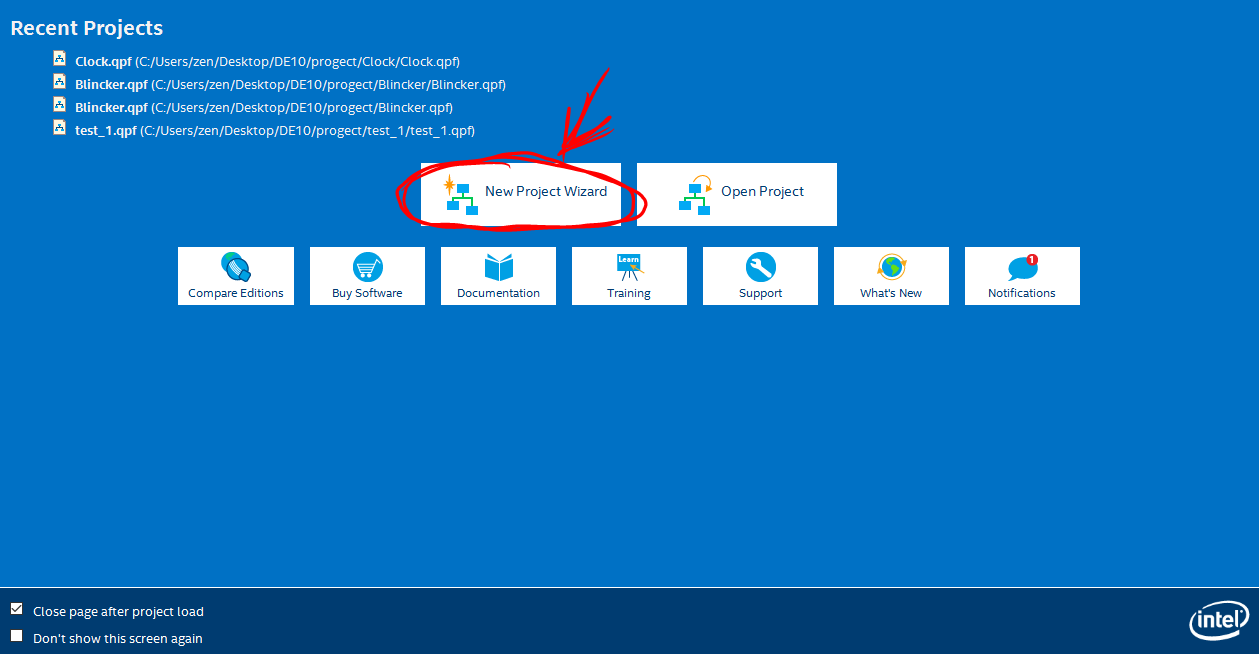The height and width of the screenshot is (654, 1259).
Task: Click the file icon beside test_1.qpf
Action: tap(60, 128)
